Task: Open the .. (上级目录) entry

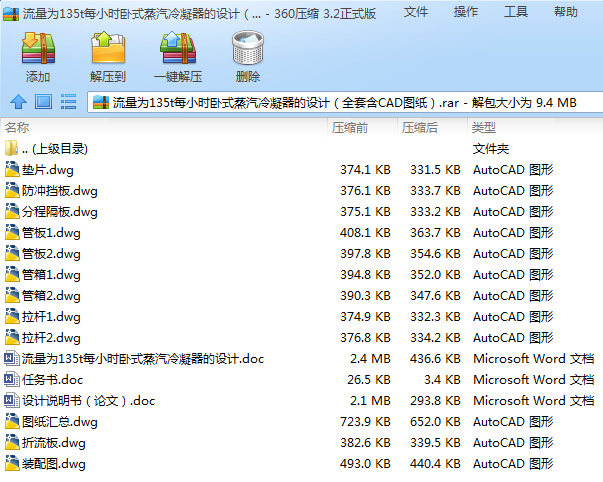Action: pyautogui.click(x=55, y=148)
